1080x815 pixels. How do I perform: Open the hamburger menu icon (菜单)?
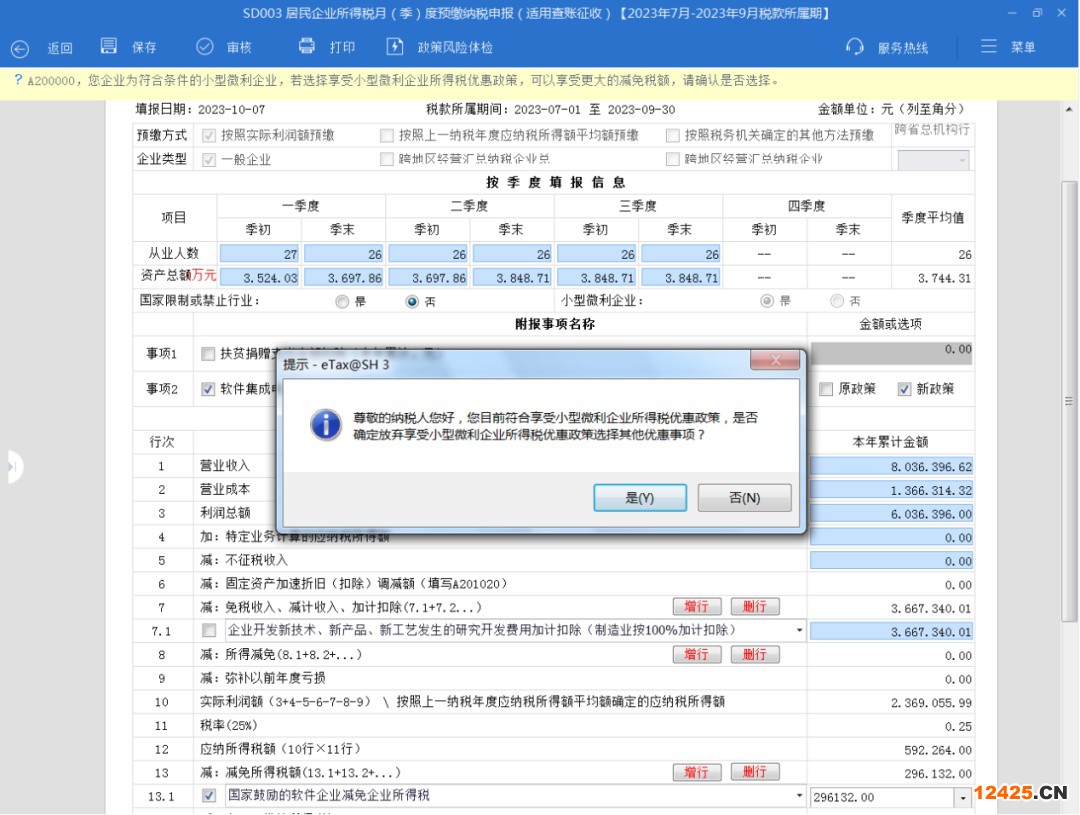click(x=989, y=47)
